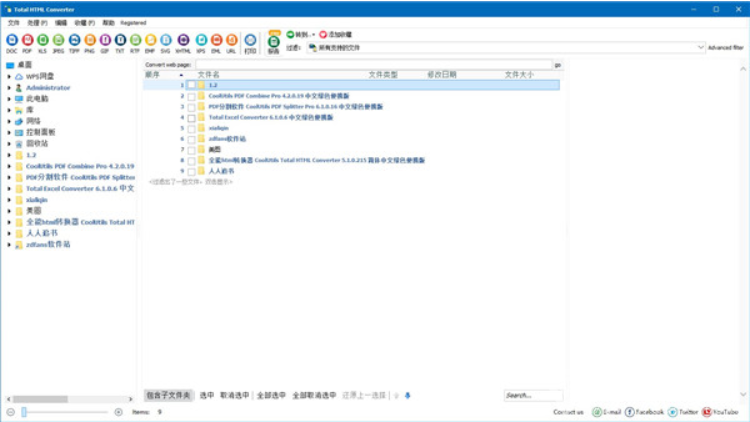
Task: Check the box for folder 1.2
Action: click(x=191, y=85)
